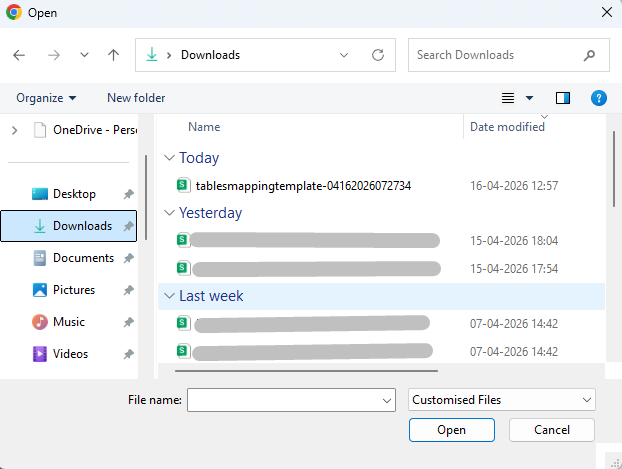Click the Cancel button
The width and height of the screenshot is (622, 469).
551,430
